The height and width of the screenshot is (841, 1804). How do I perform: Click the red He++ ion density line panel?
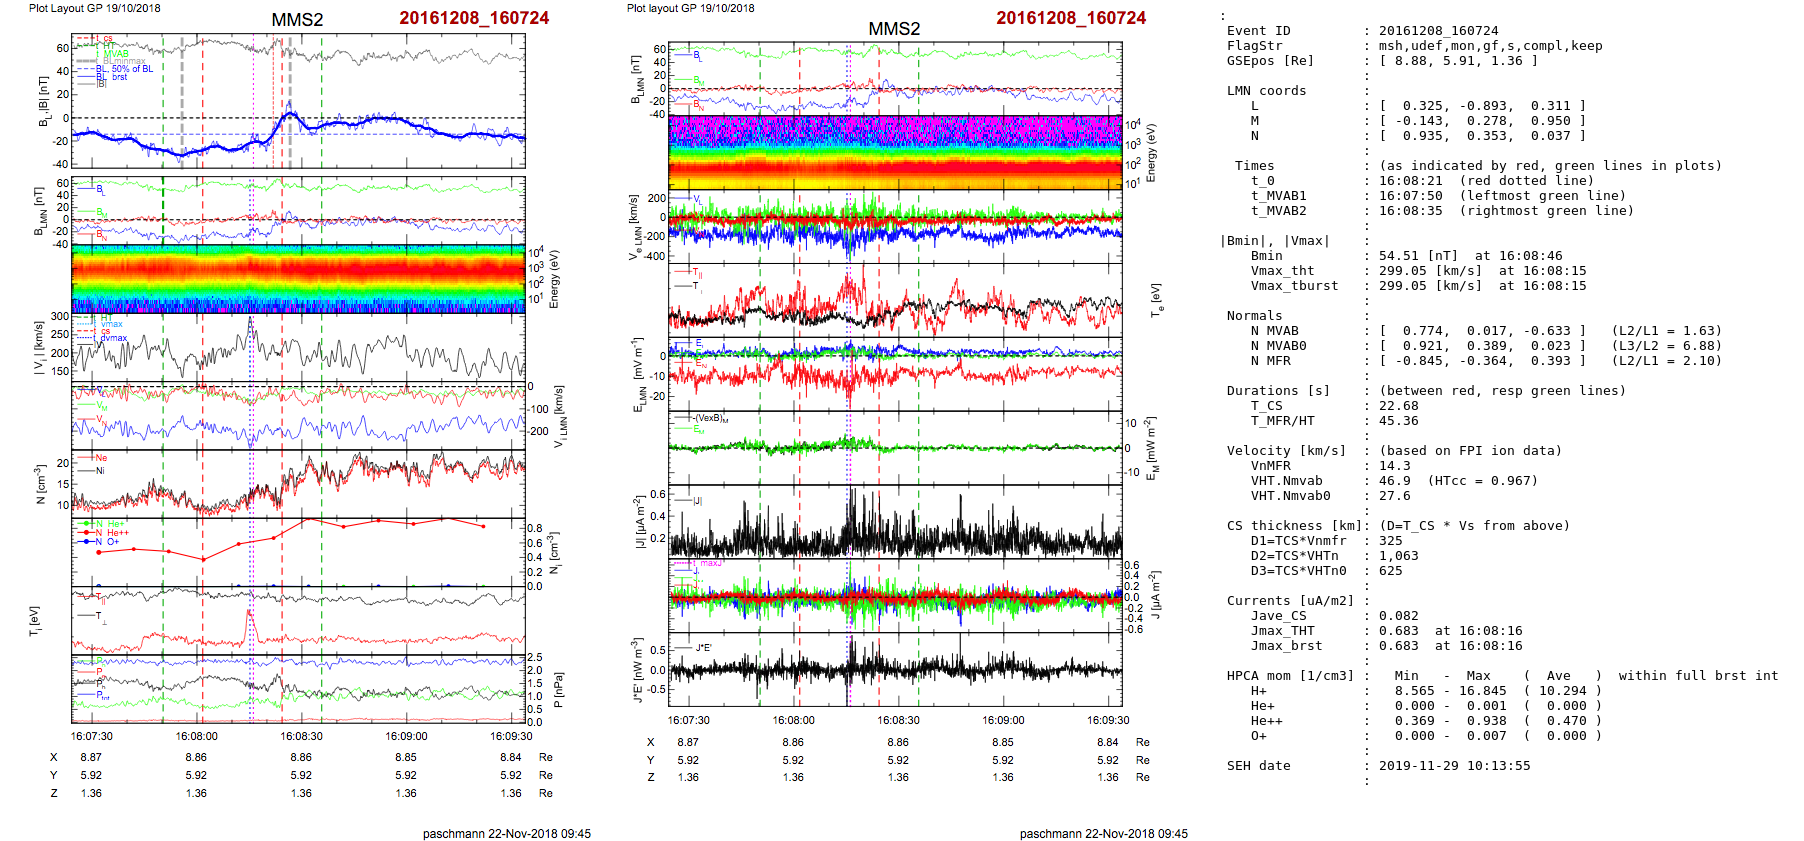pyautogui.click(x=298, y=552)
